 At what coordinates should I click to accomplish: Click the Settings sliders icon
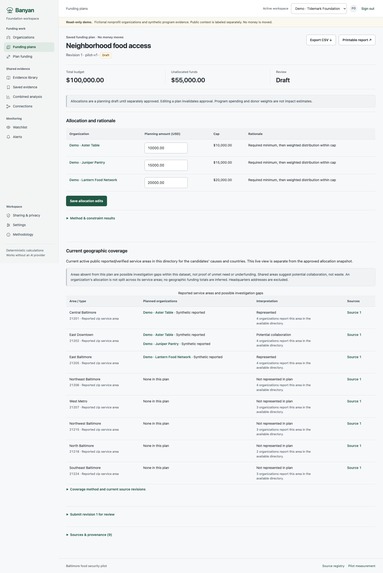tap(8, 225)
